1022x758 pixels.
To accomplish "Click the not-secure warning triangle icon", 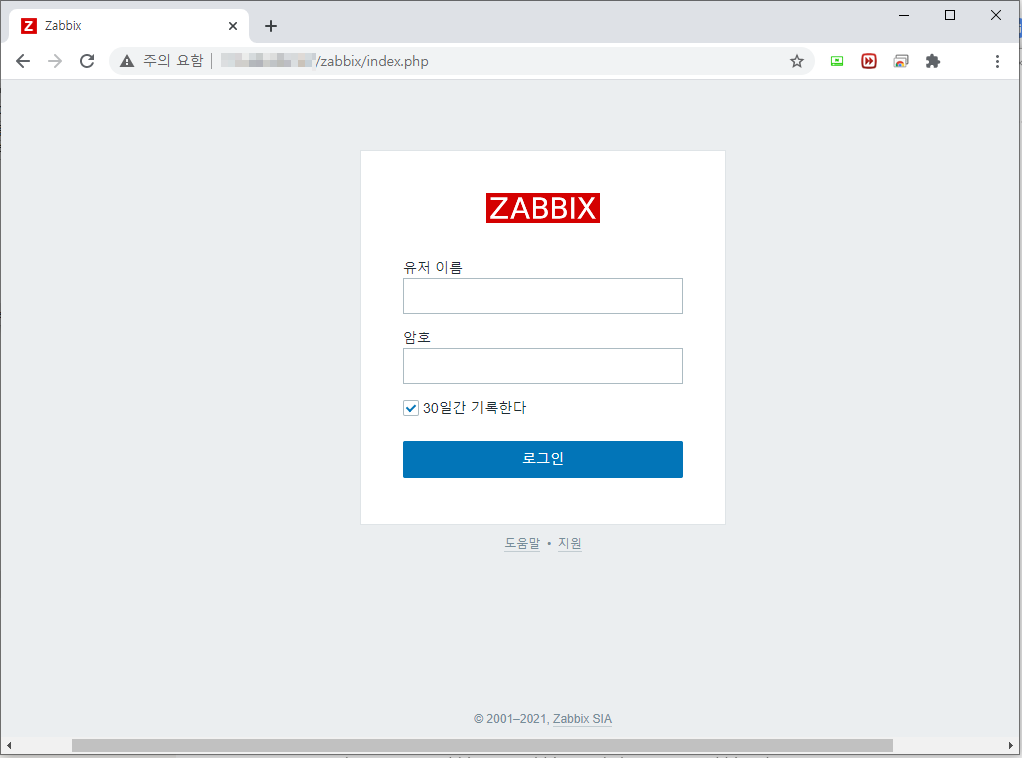I will (x=127, y=61).
